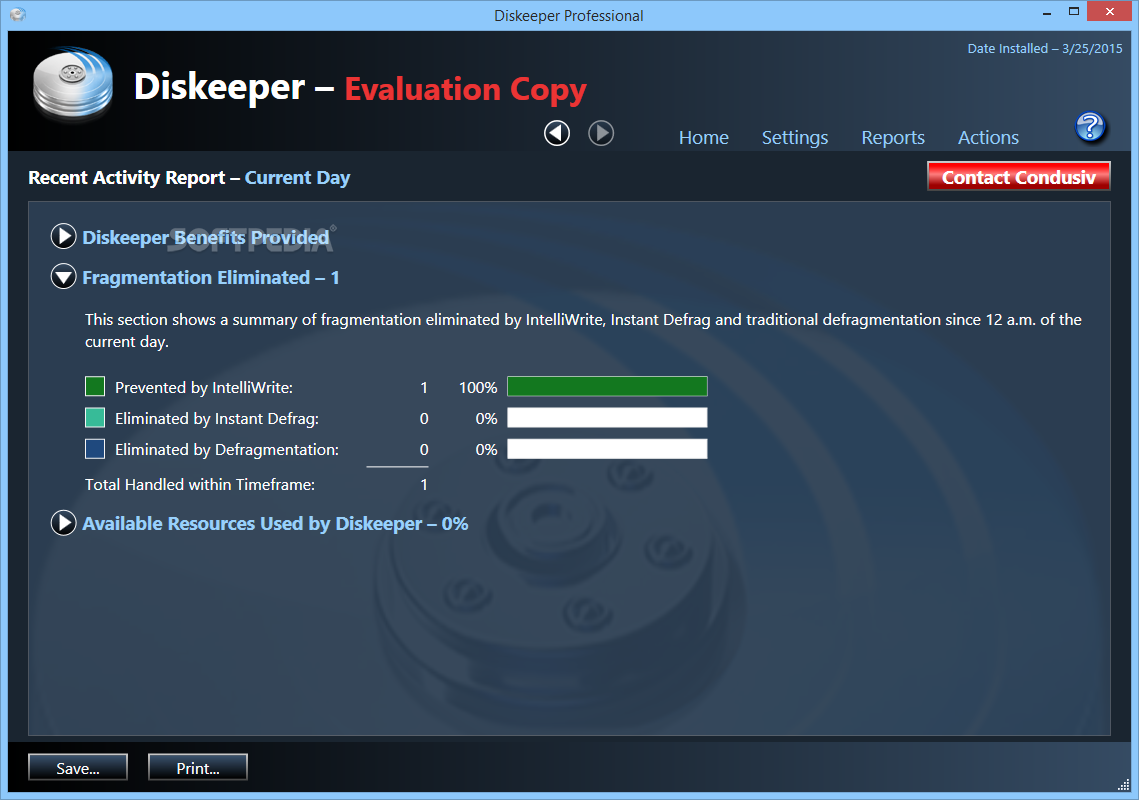Click the 100% IntelliWrite value
Screen dimensions: 1139x800
[x=478, y=388]
